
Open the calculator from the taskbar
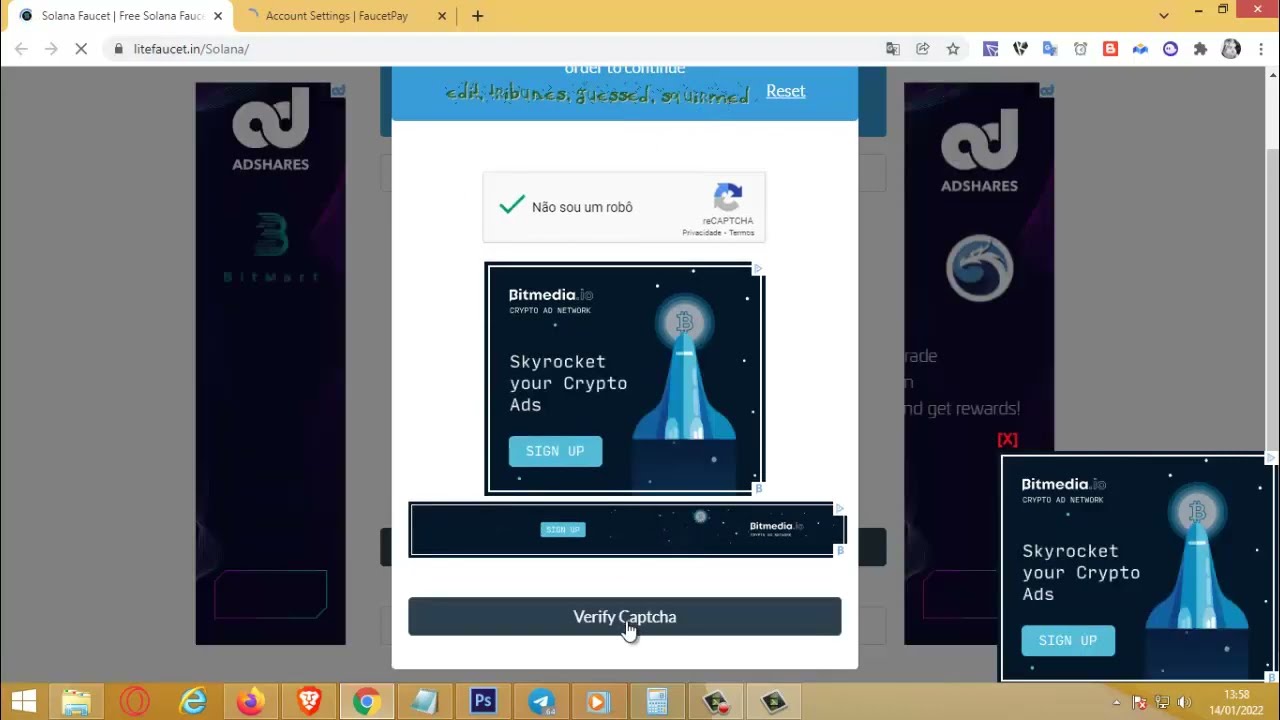click(x=657, y=702)
